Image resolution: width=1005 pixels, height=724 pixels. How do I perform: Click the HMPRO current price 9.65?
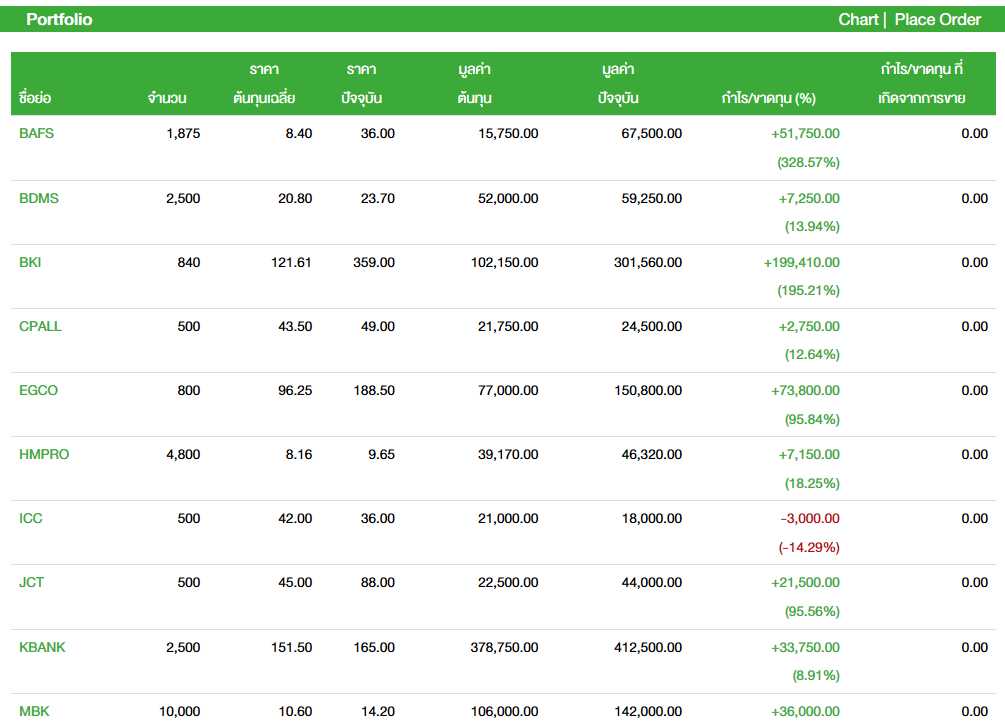(381, 454)
